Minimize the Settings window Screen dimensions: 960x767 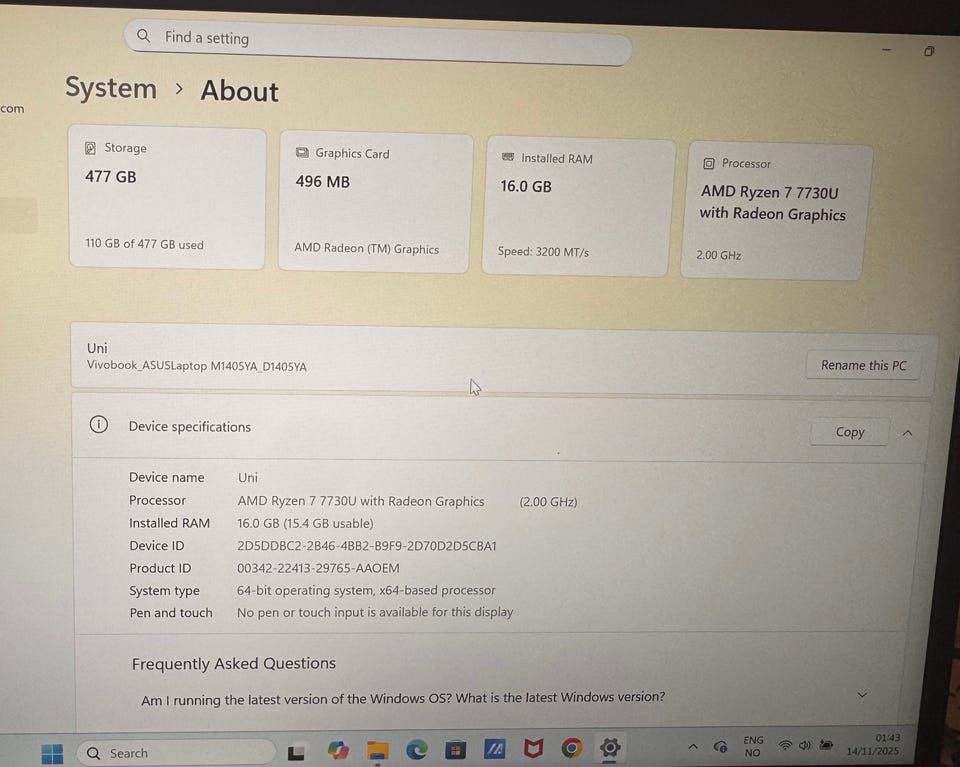(886, 49)
